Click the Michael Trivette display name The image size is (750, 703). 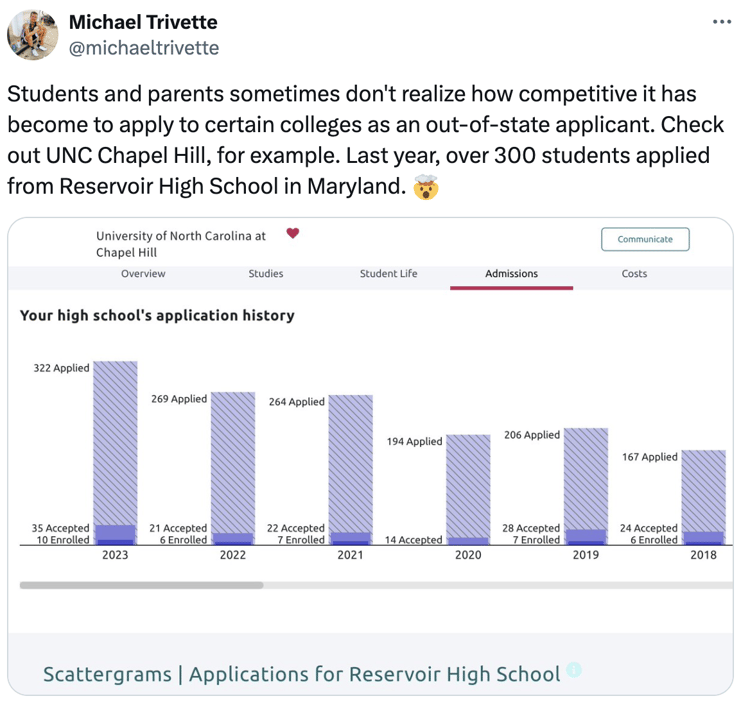(142, 22)
